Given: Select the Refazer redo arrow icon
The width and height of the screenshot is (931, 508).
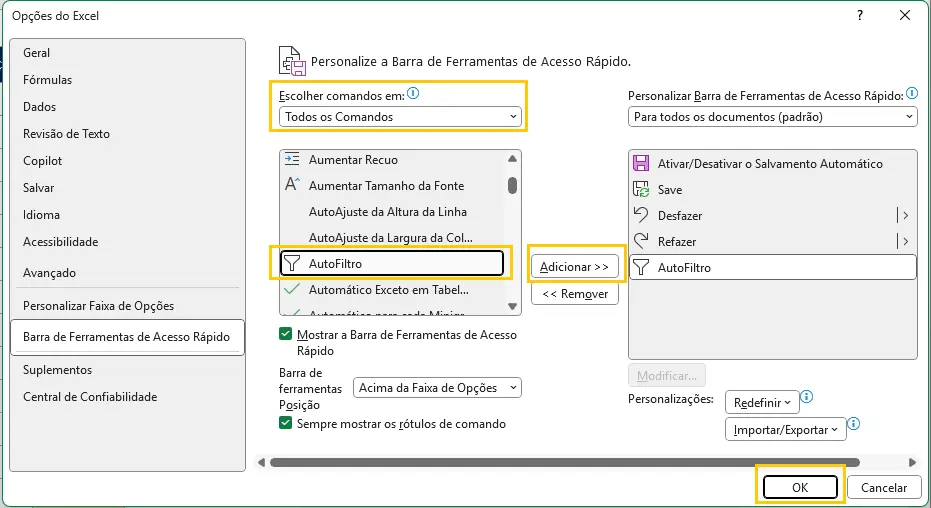Looking at the screenshot, I should pyautogui.click(x=642, y=241).
